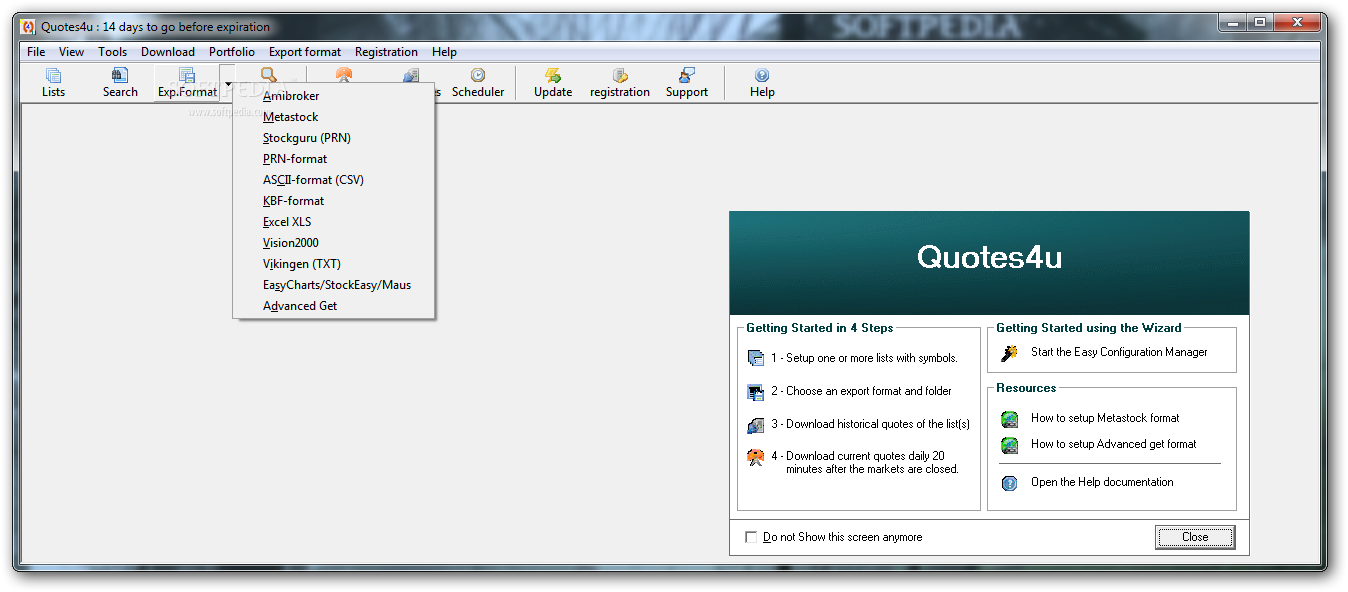Open the Registration menu
The width and height of the screenshot is (1348, 592).
(386, 52)
